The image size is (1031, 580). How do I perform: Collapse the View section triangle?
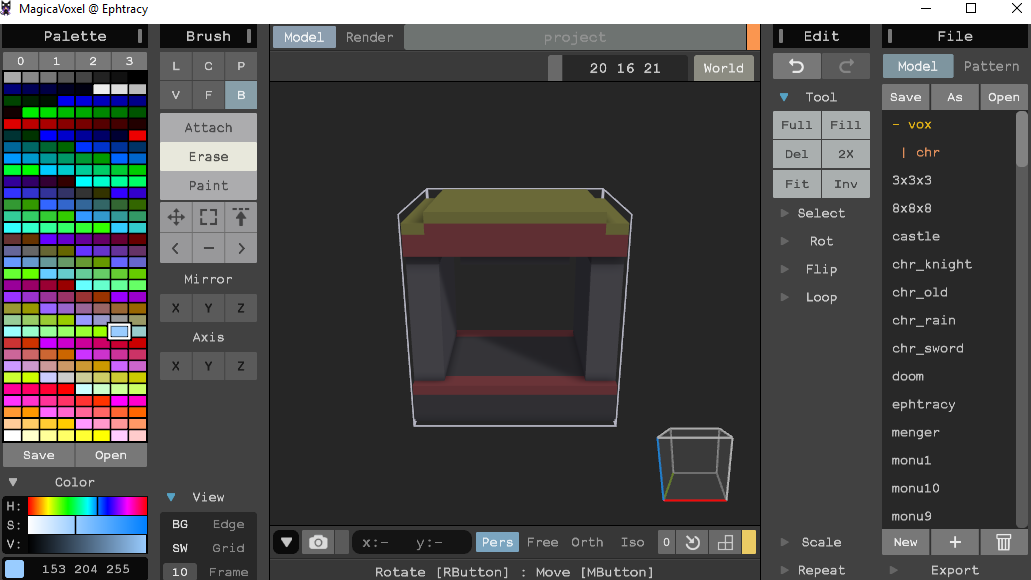coord(171,497)
